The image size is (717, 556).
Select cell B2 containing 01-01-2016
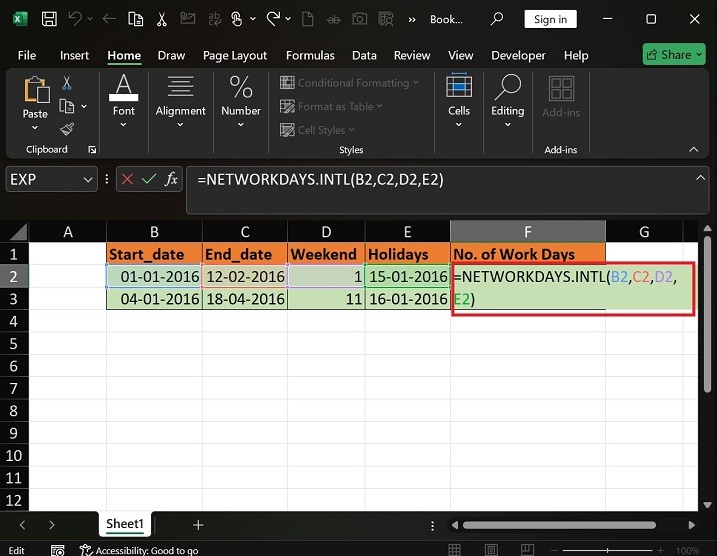click(x=154, y=276)
